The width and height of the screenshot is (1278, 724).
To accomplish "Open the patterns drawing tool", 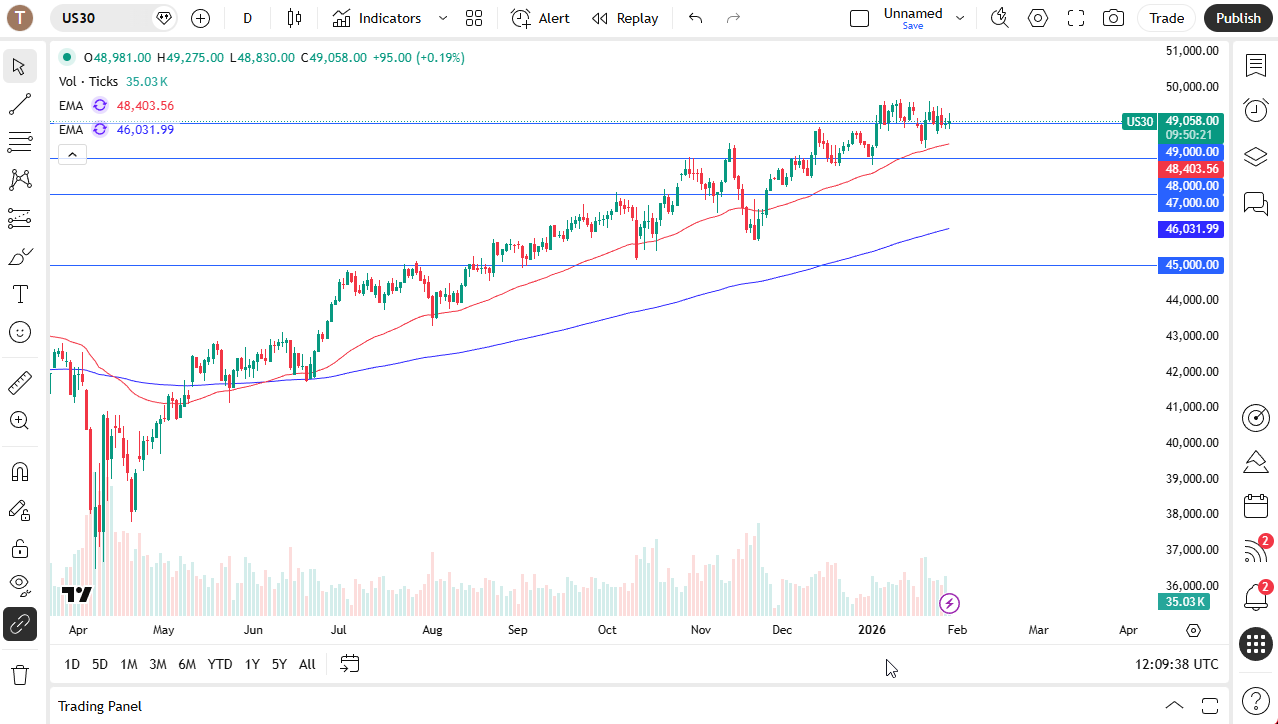I will [19, 180].
